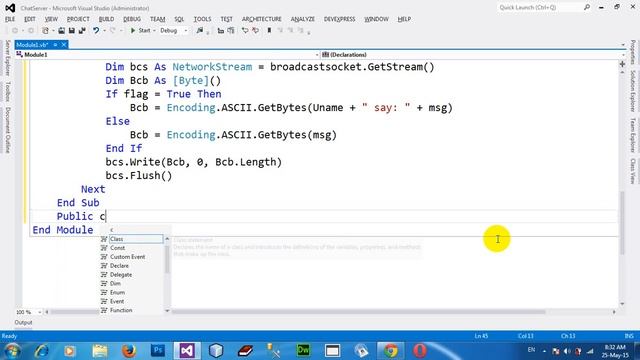Click the increase indent toolbar icon
The height and width of the screenshot is (360, 640).
tap(231, 31)
